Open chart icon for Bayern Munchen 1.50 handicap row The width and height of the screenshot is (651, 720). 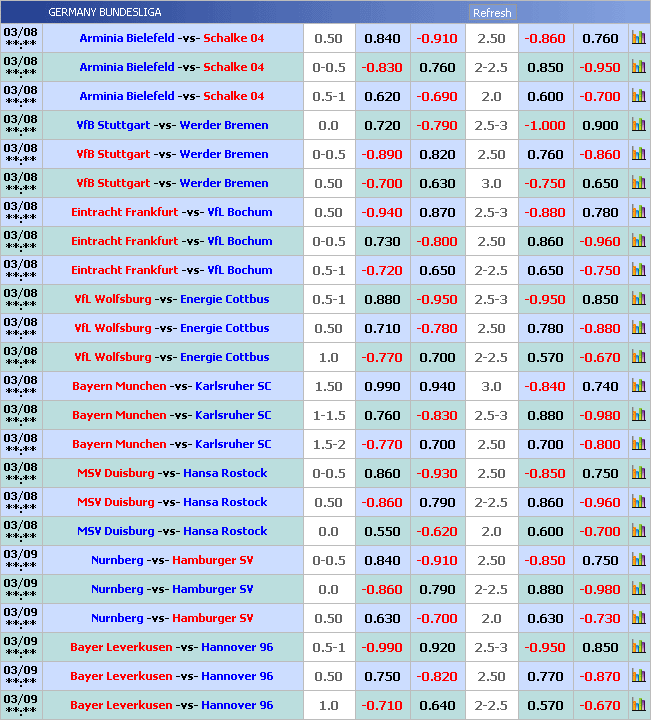[639, 386]
